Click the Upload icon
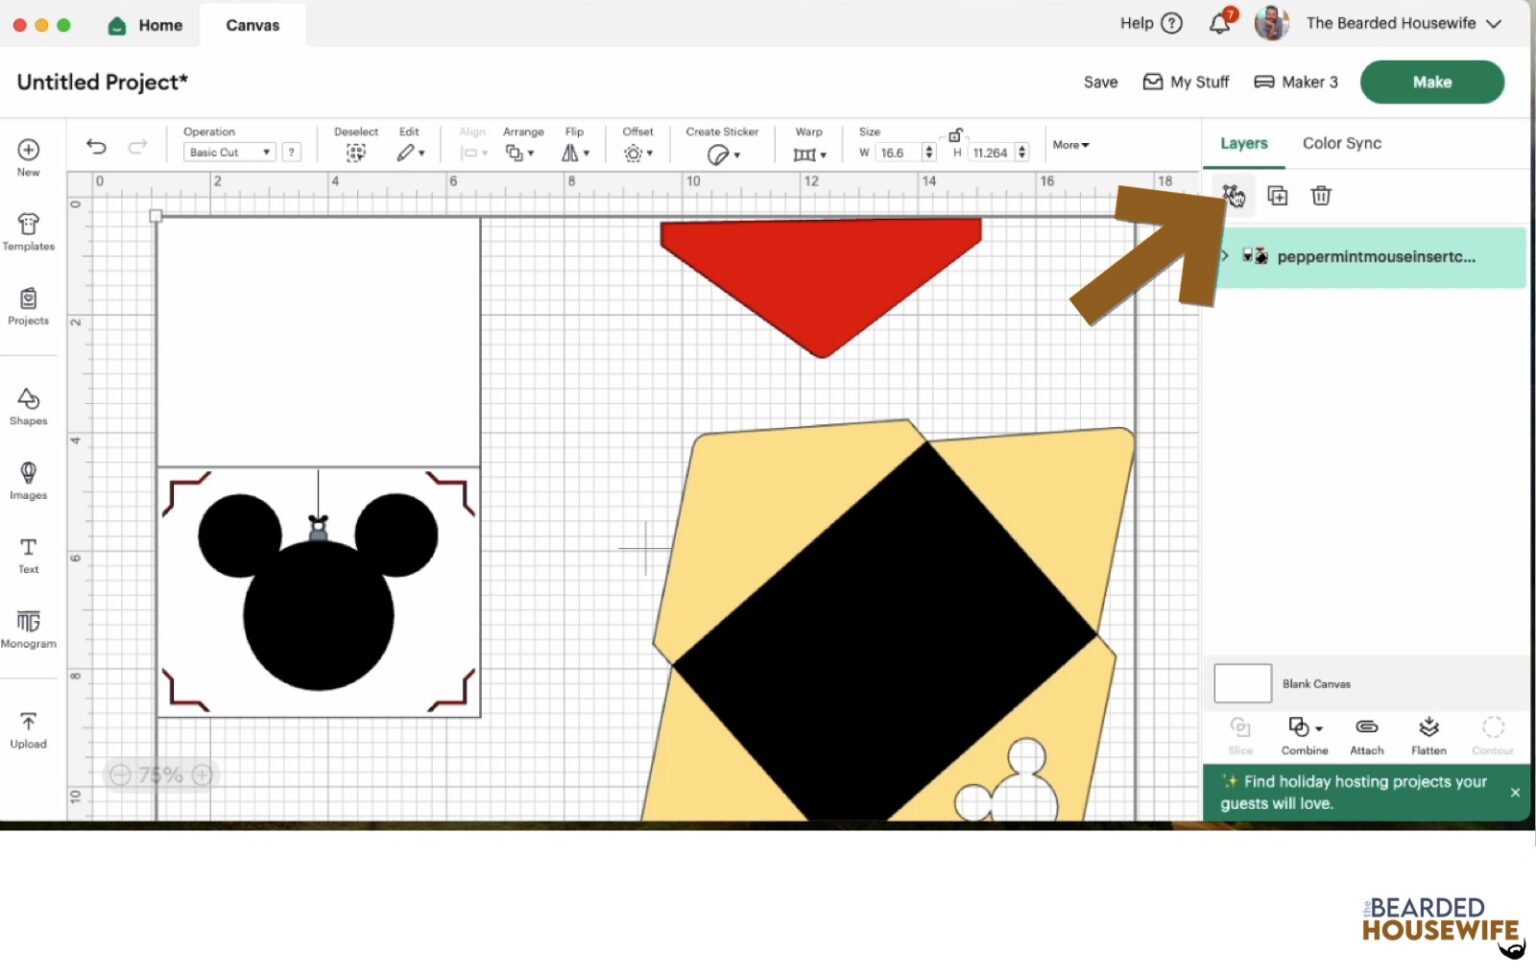The image size is (1536, 976). (x=28, y=722)
